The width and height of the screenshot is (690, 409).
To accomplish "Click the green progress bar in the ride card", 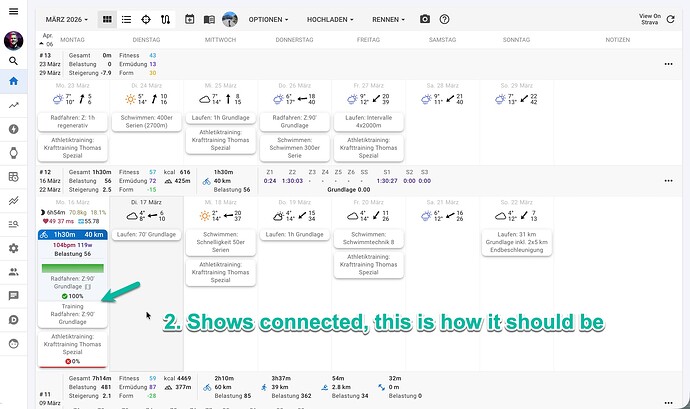I will coord(69,268).
